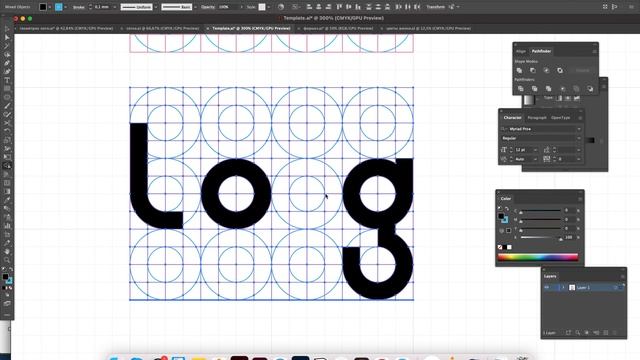
Task: Select the Hand tool
Action: (x=7, y=251)
